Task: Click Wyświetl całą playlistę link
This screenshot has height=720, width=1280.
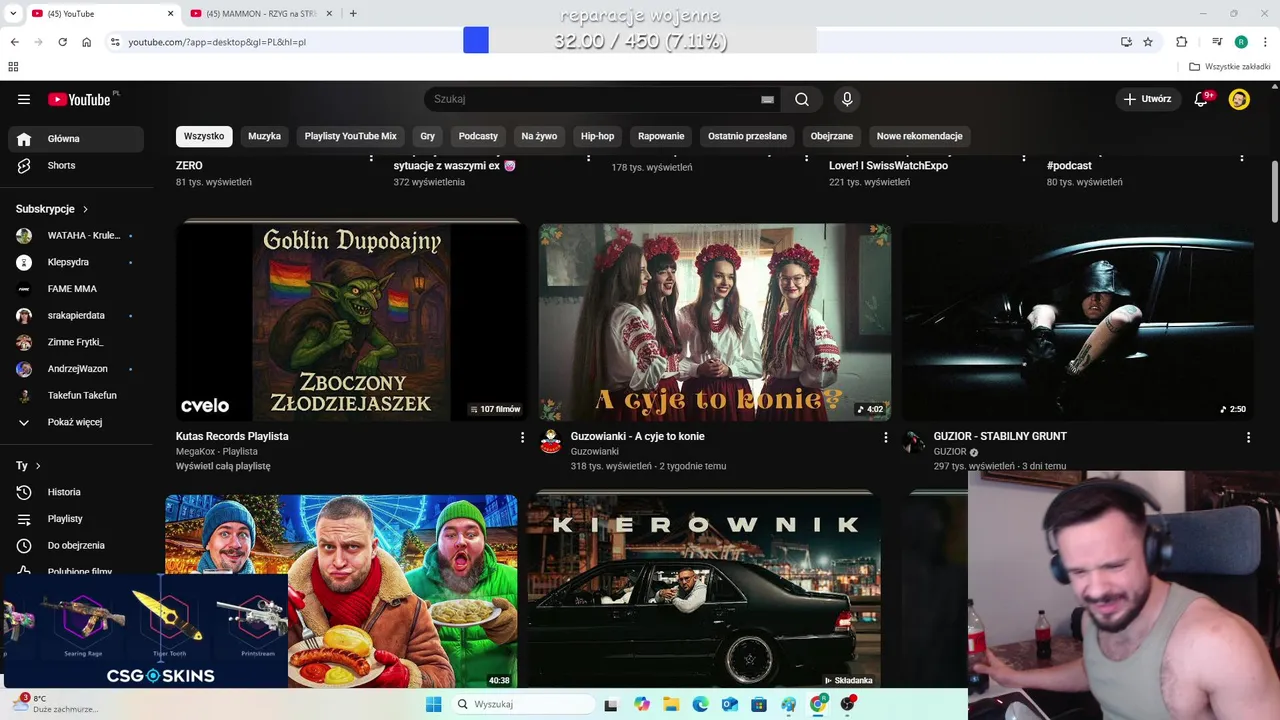Action: click(223, 466)
